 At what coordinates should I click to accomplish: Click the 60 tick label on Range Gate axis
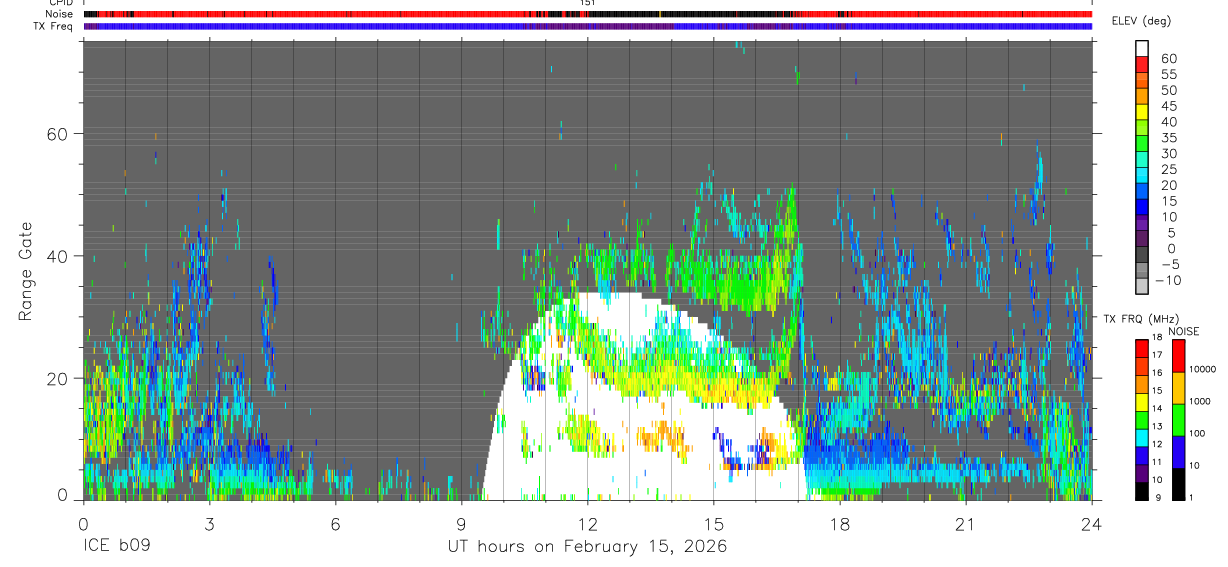pyautogui.click(x=56, y=134)
